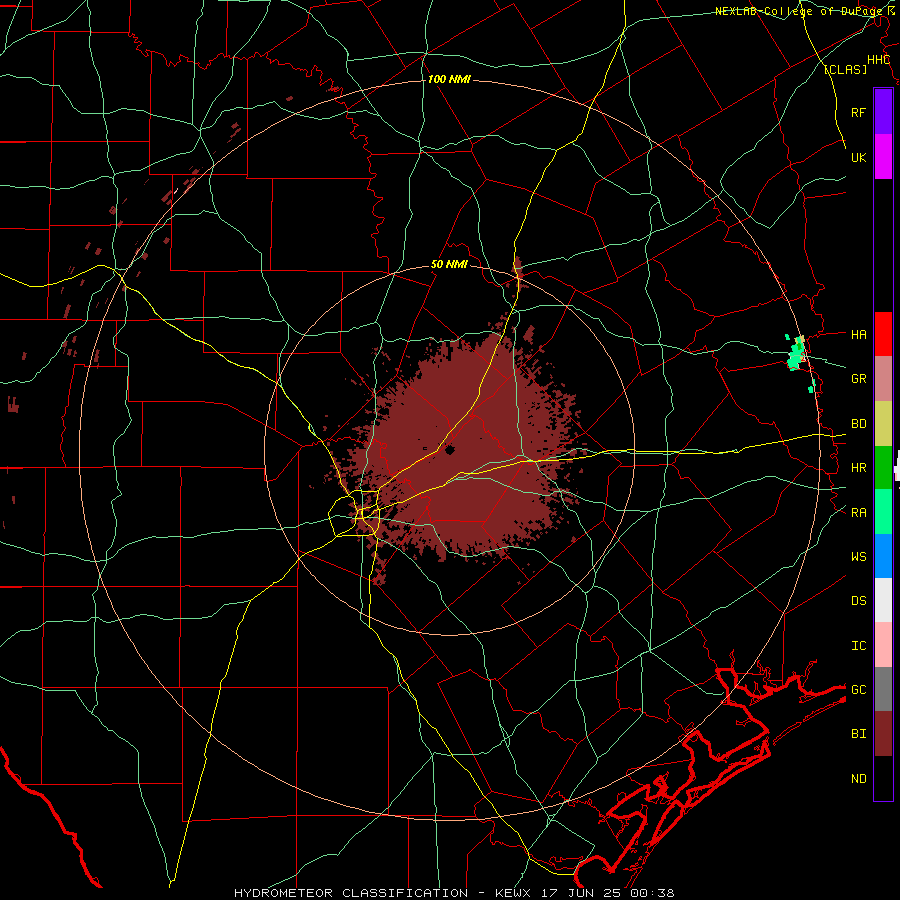Click the UK magenta legend swatch

pos(883,157)
